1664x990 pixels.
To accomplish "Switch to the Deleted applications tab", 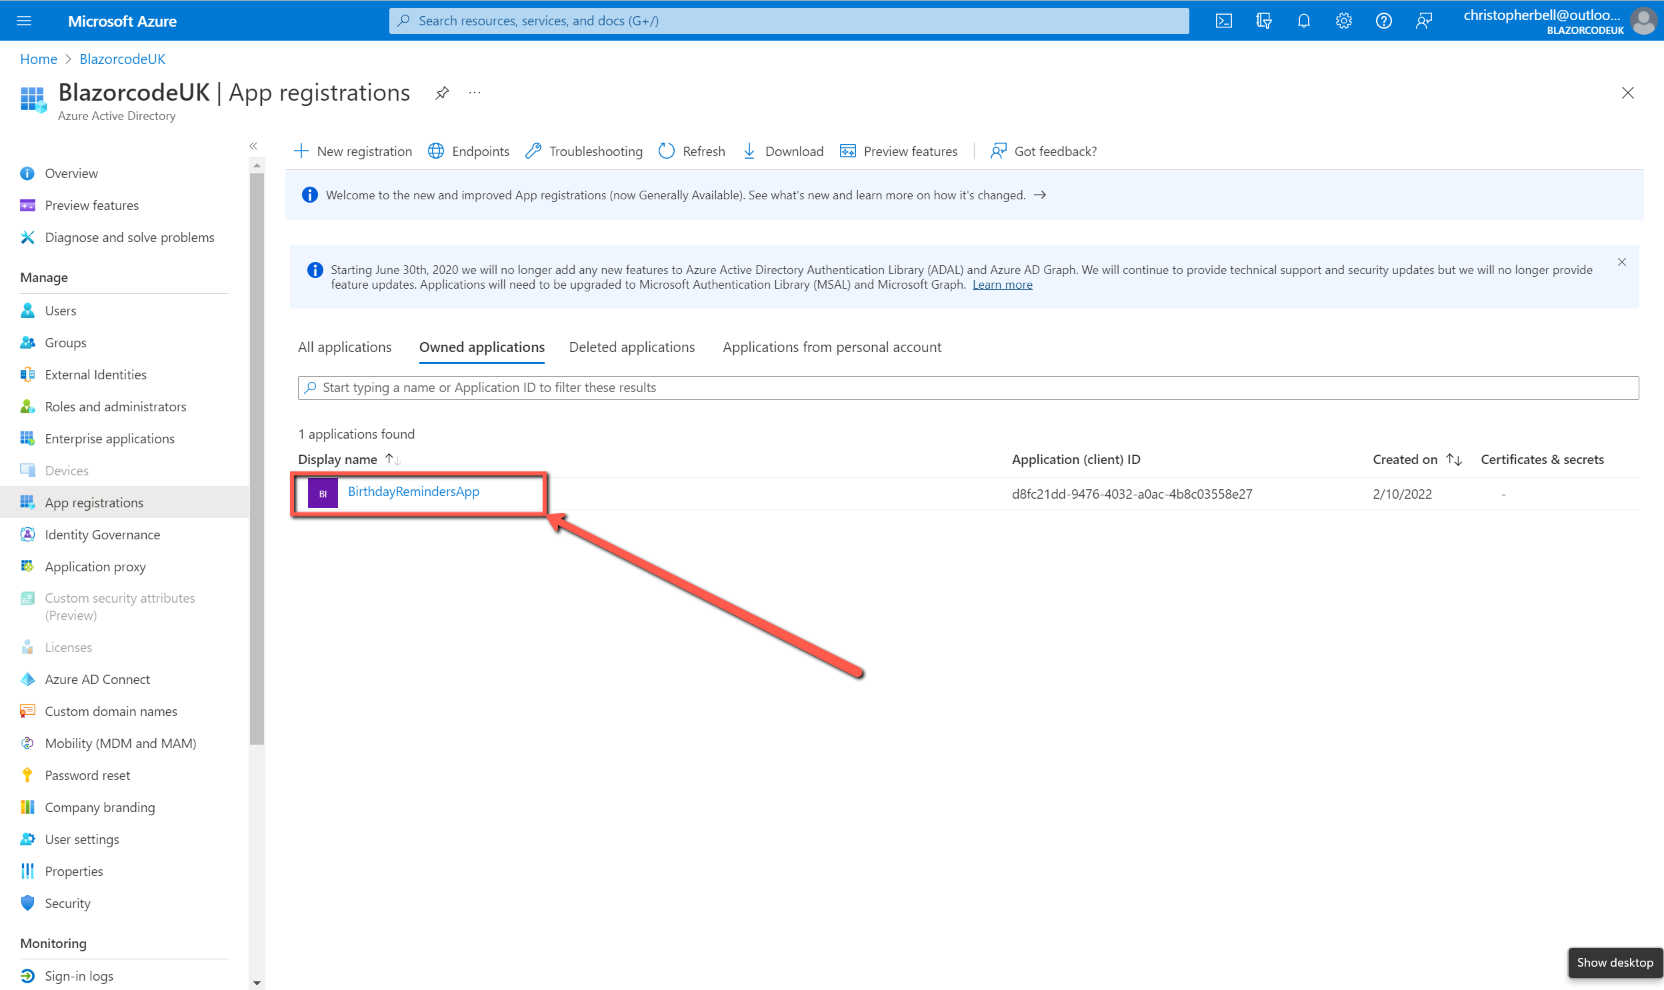I will (x=631, y=347).
